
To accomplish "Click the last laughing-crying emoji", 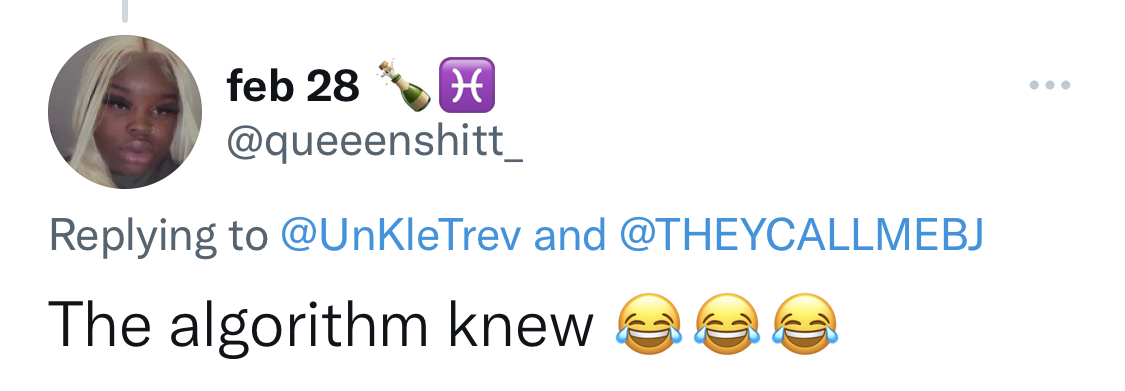I will 804,324.
